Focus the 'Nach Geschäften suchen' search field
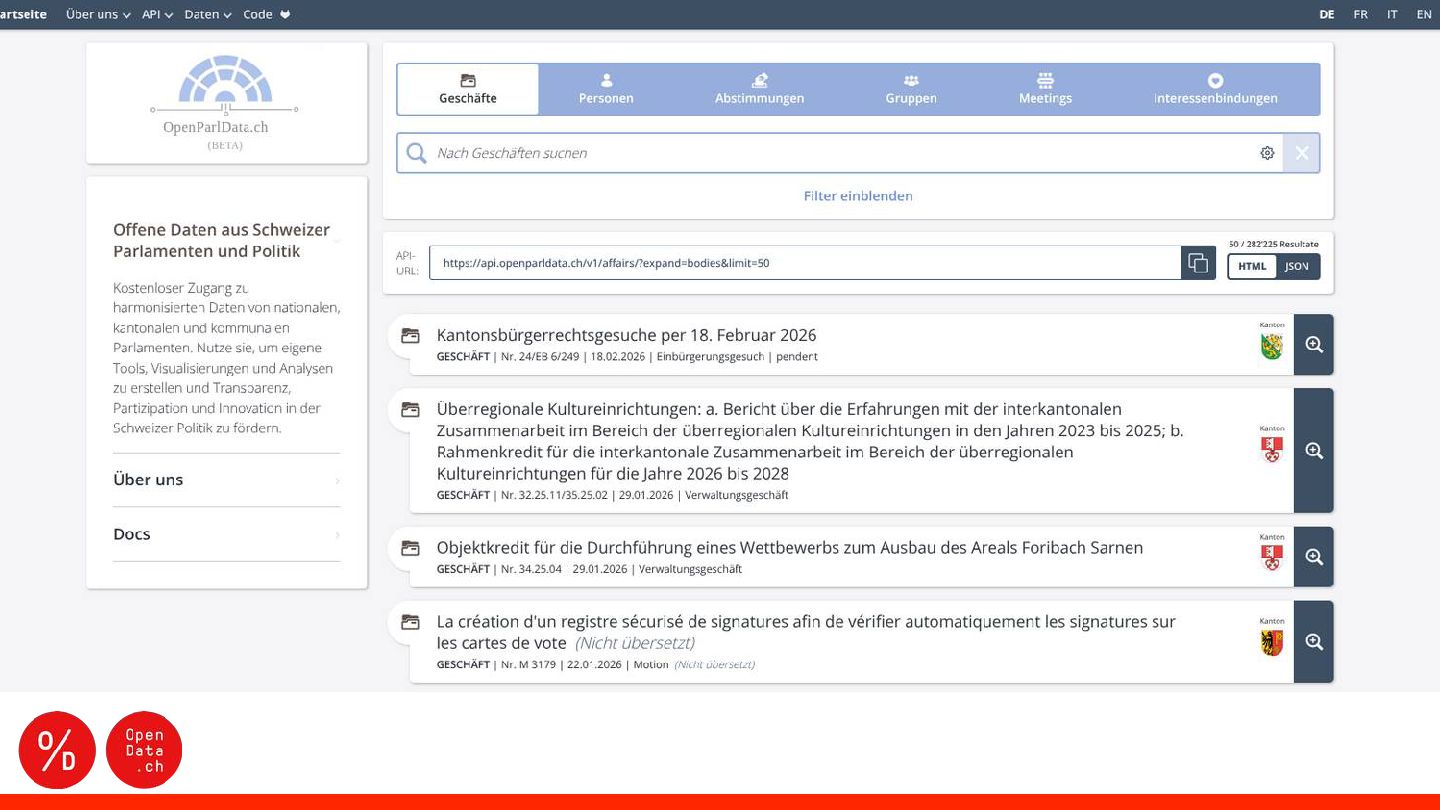This screenshot has width=1440, height=810. click(x=840, y=153)
